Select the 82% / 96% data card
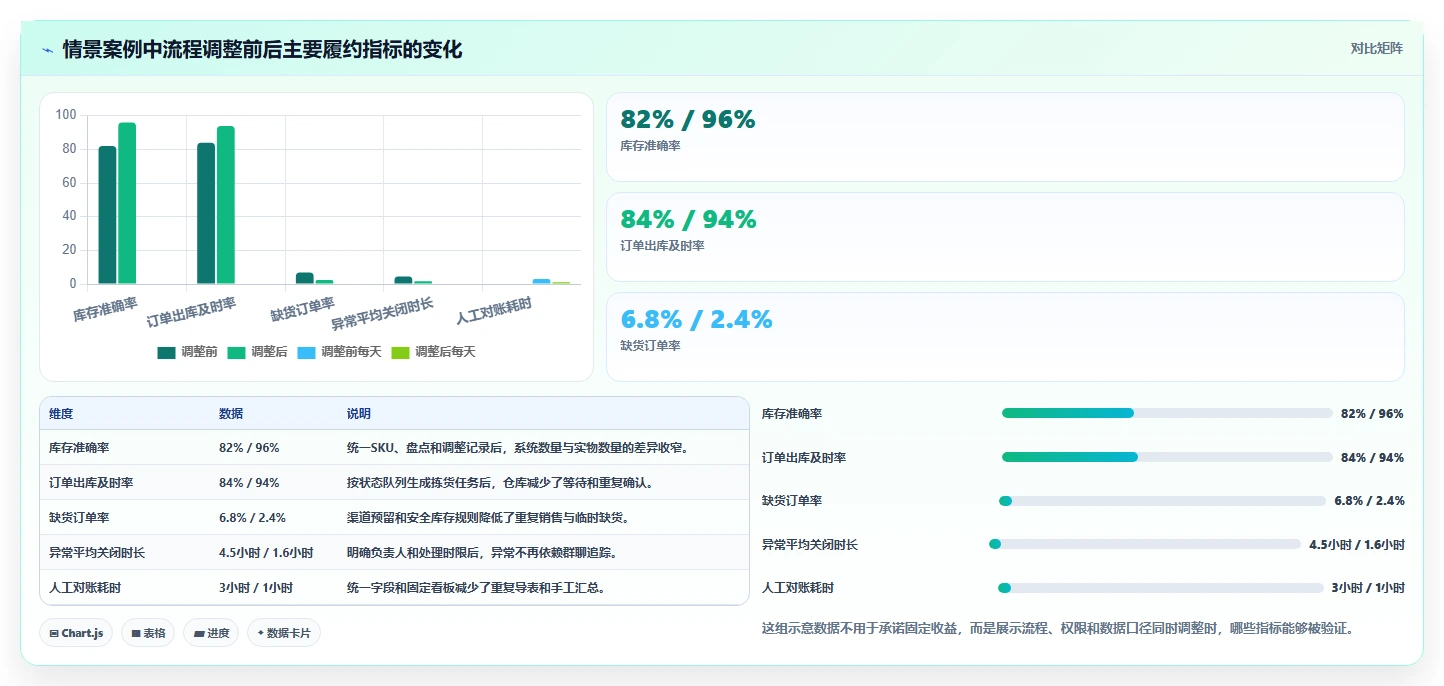This screenshot has height=686, width=1444. pyautogui.click(x=1005, y=137)
